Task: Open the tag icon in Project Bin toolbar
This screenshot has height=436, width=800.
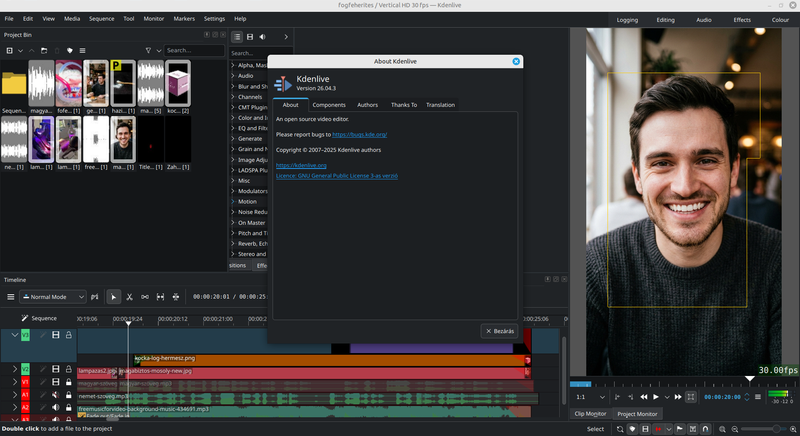Action: coord(70,50)
